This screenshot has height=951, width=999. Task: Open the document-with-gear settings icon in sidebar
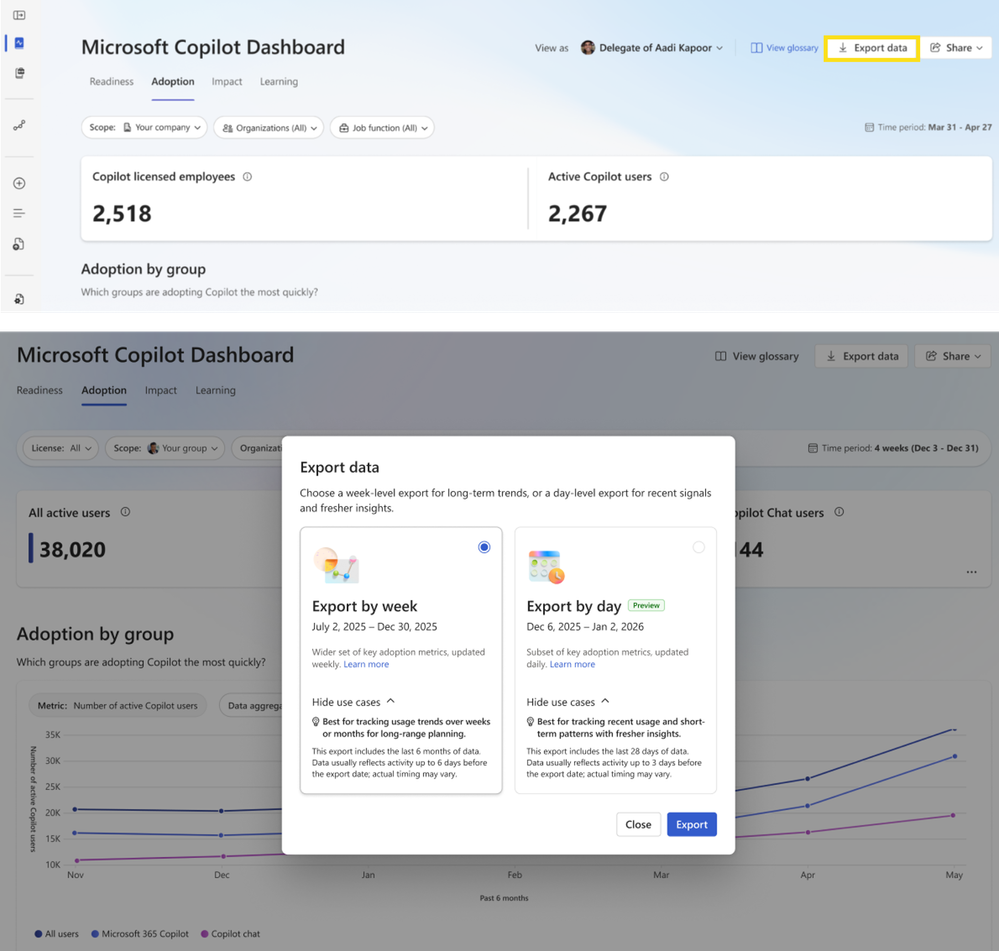[x=19, y=299]
